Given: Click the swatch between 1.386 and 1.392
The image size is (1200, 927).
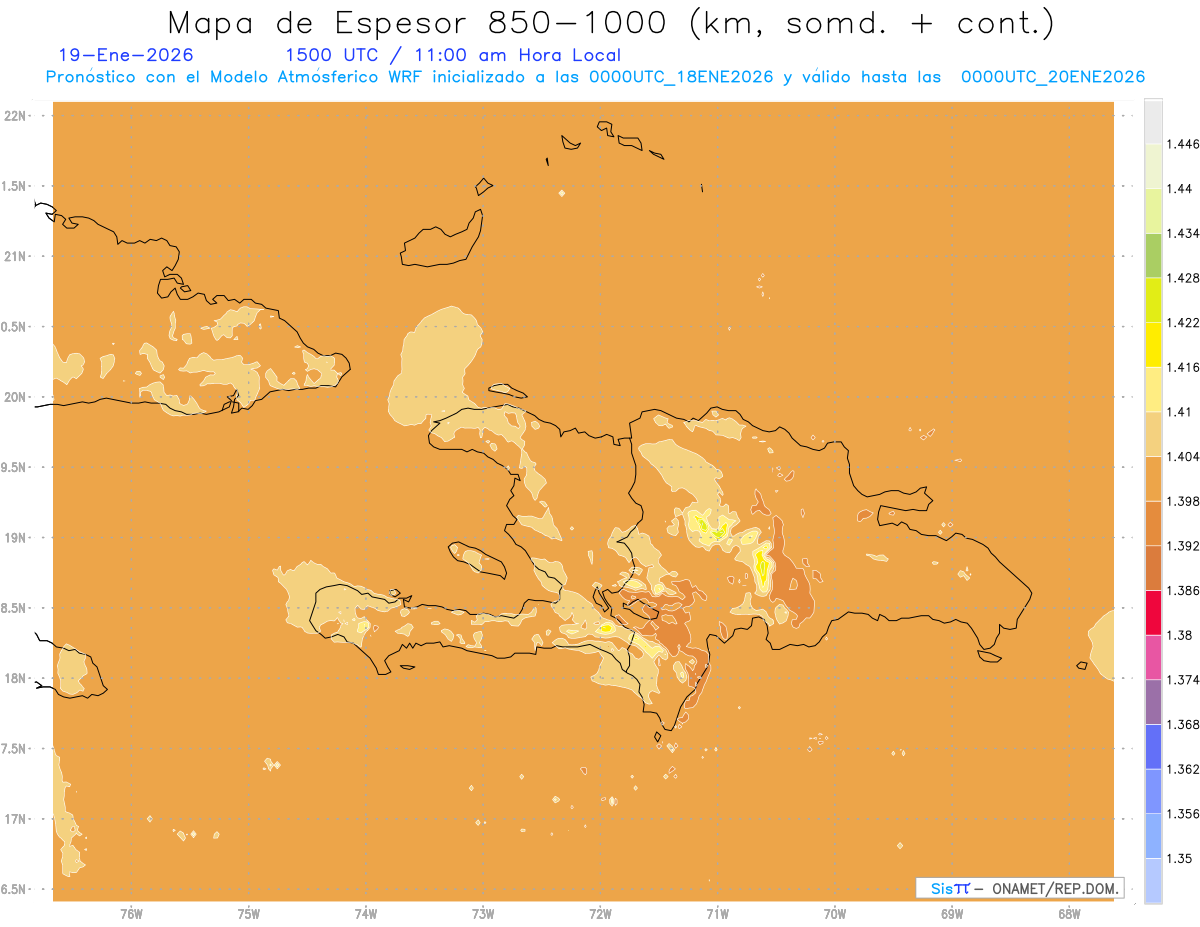Looking at the screenshot, I should (1153, 568).
